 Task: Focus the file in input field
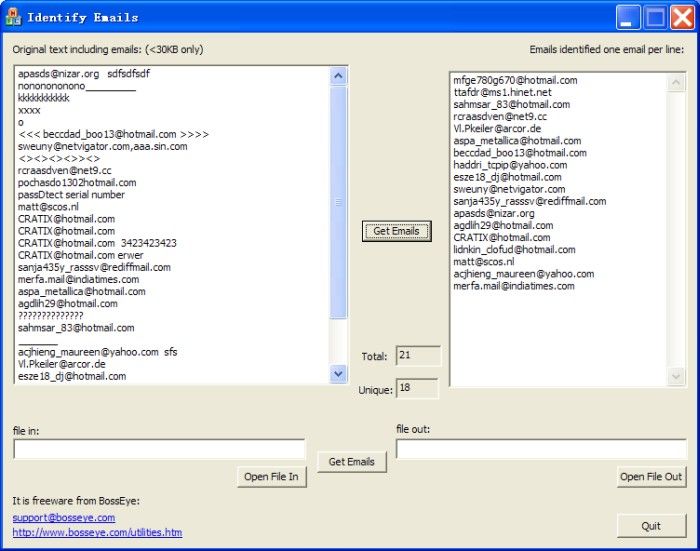click(159, 449)
